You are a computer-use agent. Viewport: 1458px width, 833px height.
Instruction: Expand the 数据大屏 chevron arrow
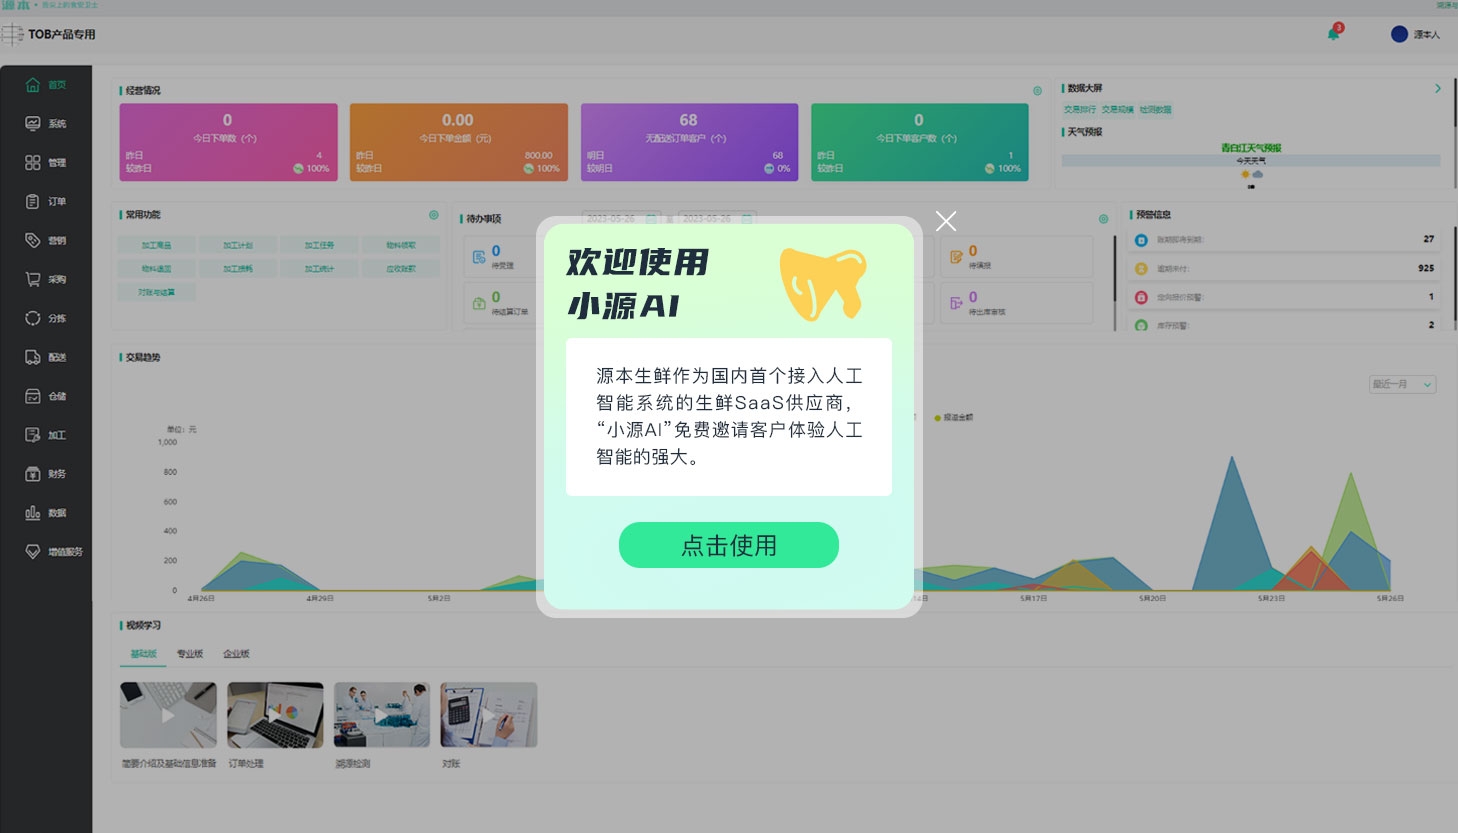click(x=1438, y=89)
